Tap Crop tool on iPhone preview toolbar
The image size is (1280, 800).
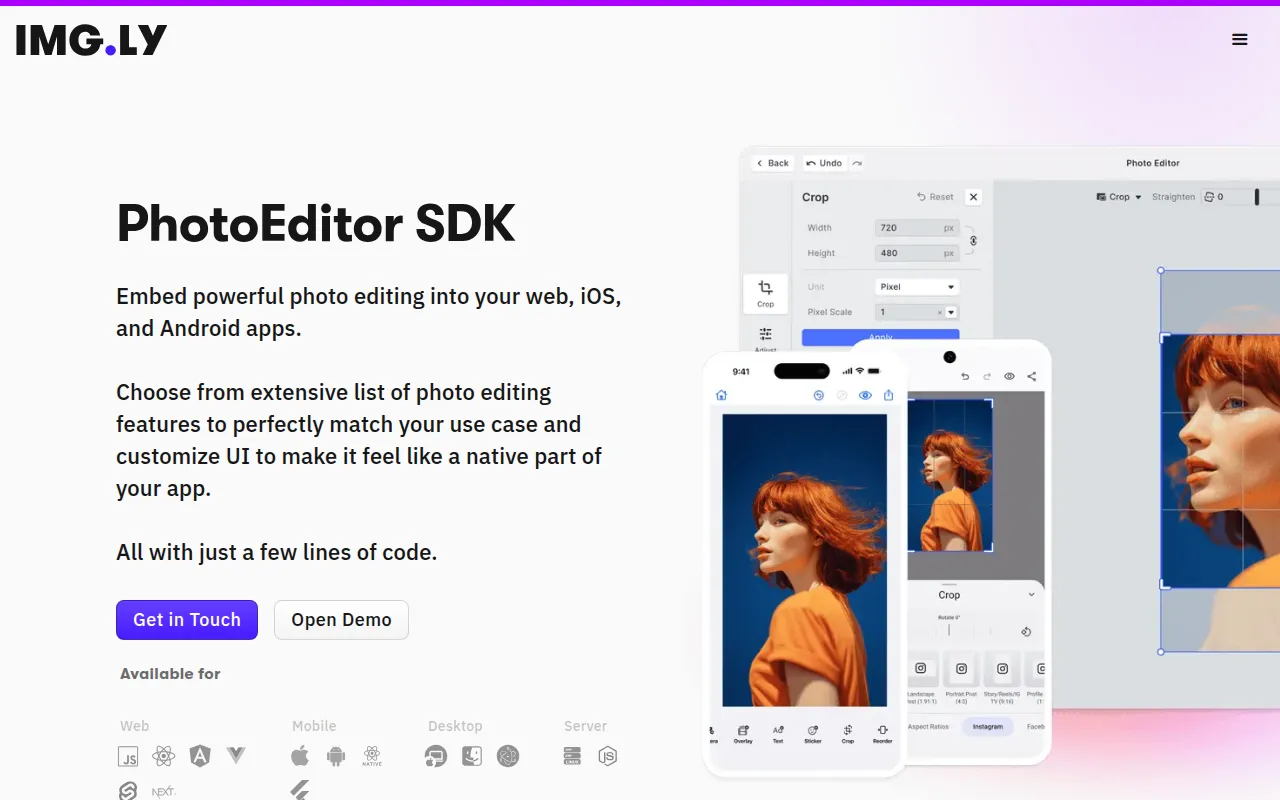click(x=848, y=734)
